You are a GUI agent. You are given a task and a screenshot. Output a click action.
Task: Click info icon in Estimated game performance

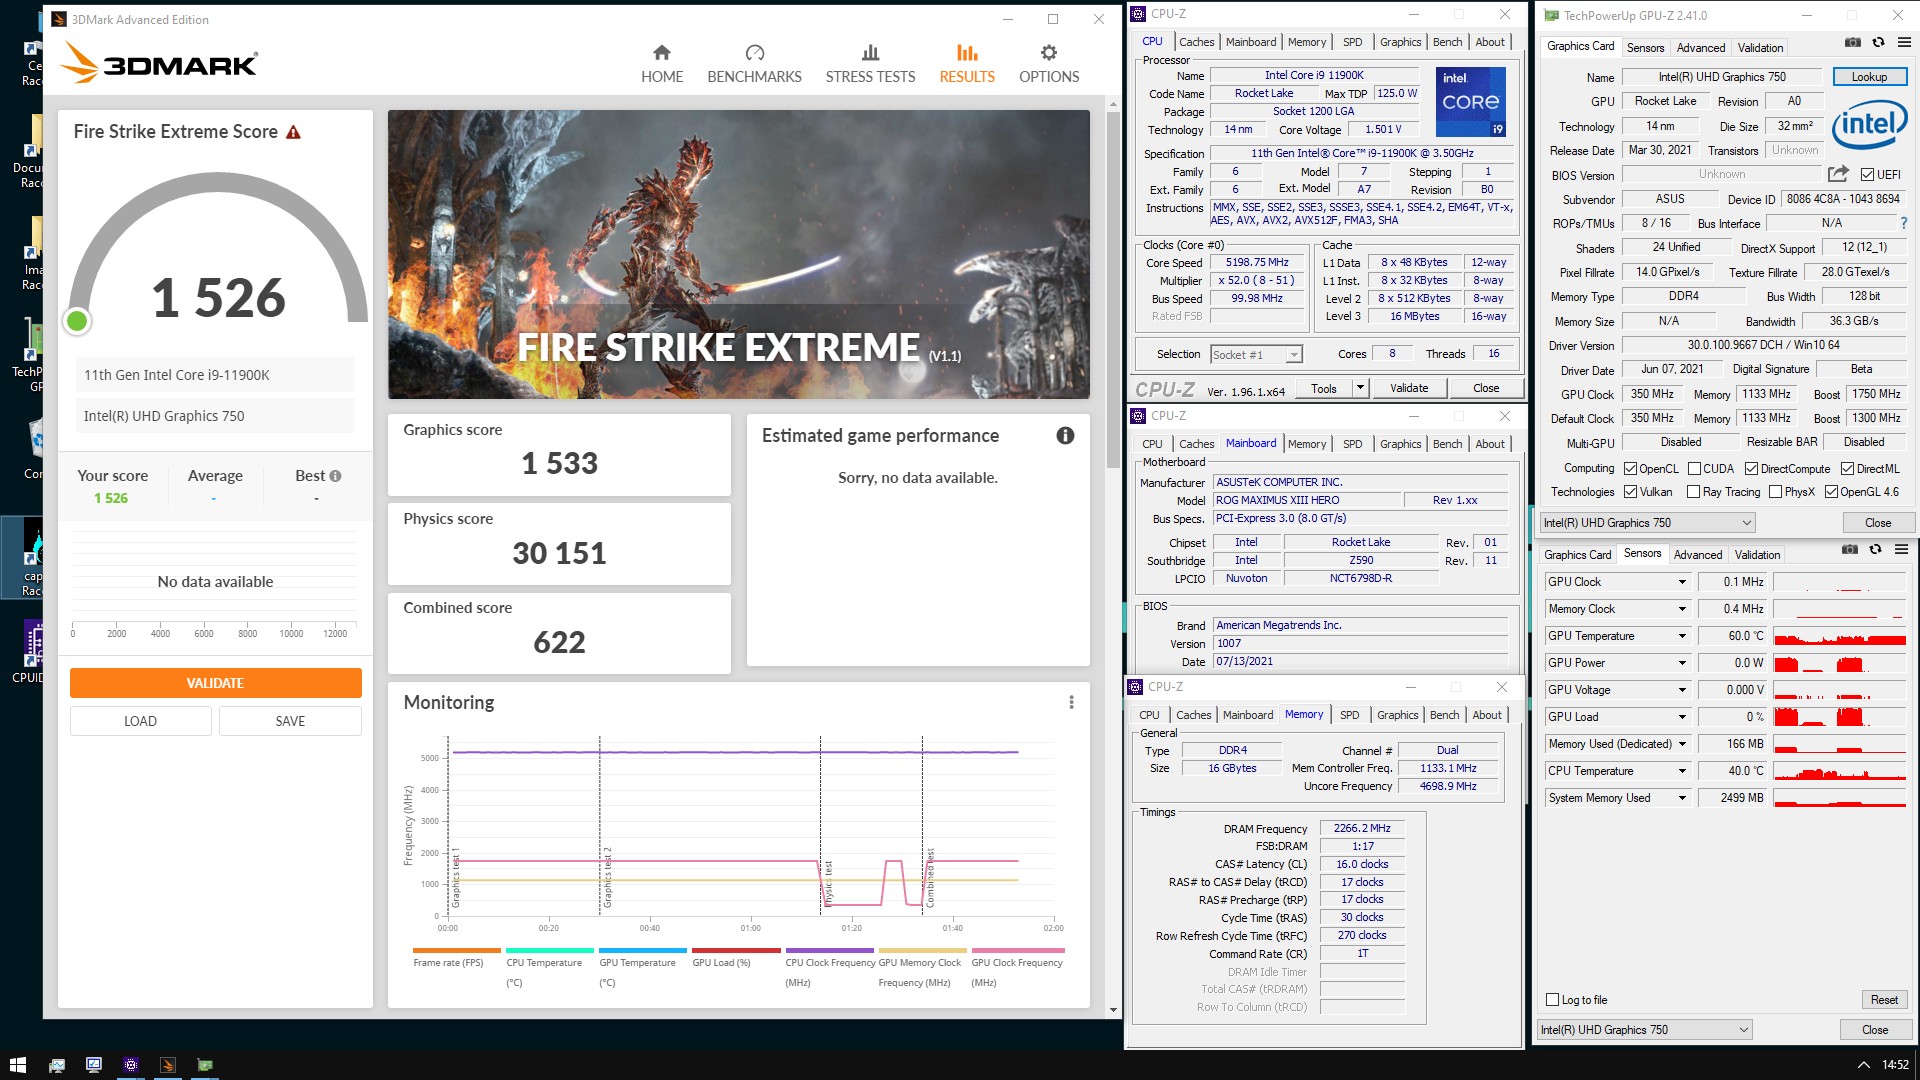[1065, 435]
